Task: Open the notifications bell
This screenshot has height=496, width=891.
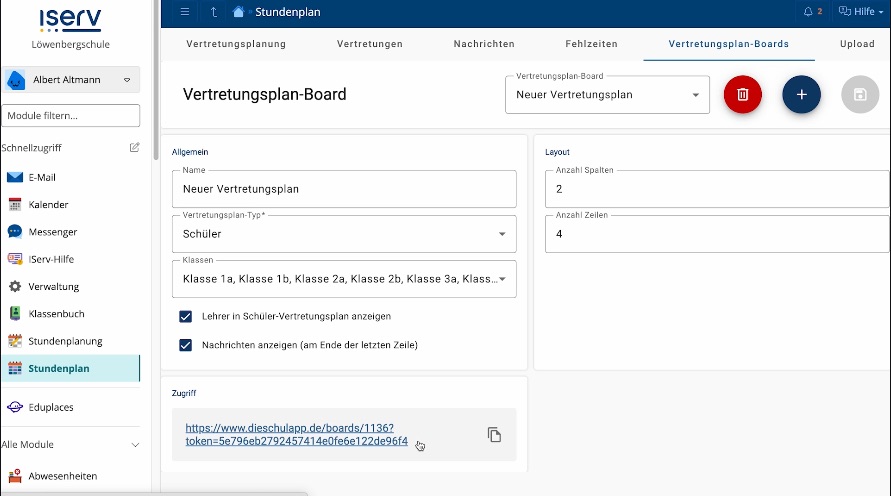Action: click(x=808, y=11)
